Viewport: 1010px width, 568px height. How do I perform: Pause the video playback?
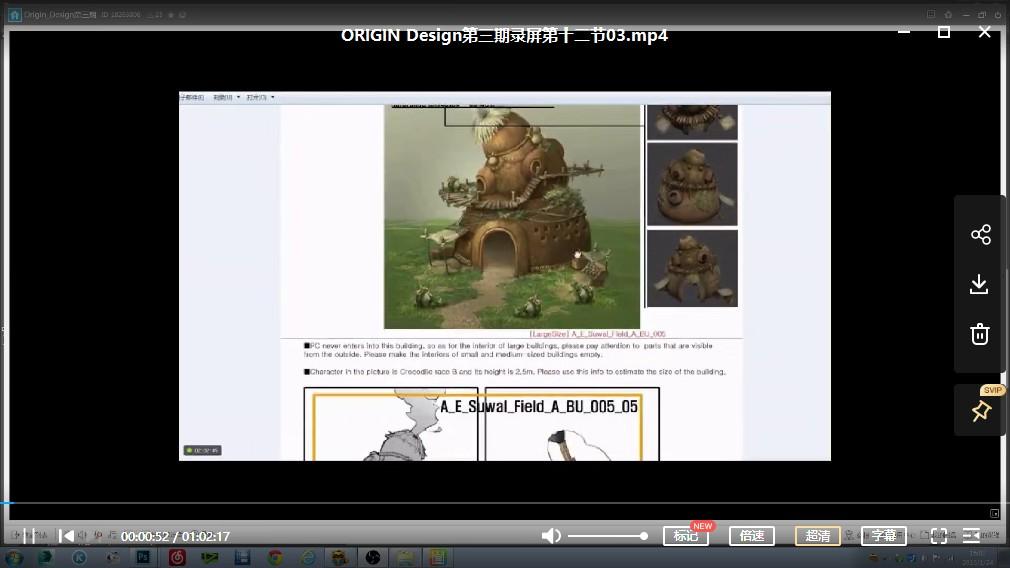click(x=28, y=535)
